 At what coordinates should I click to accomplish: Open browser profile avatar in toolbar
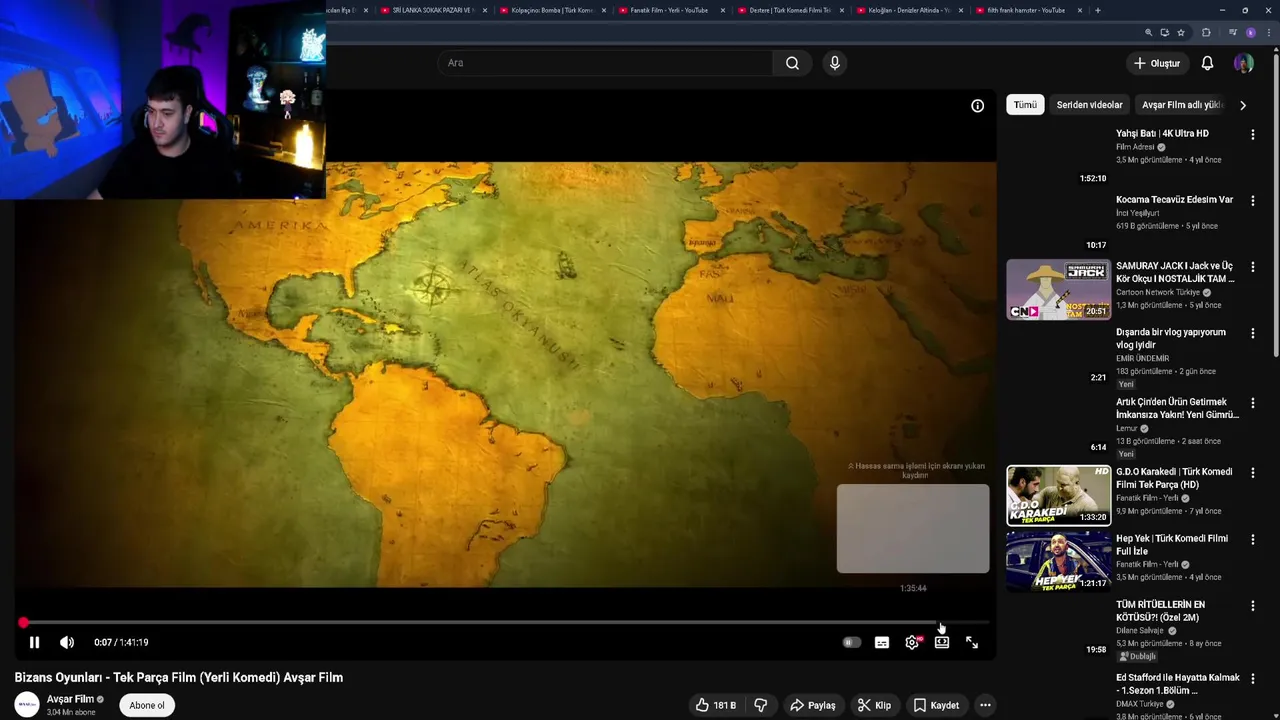[x=1250, y=32]
